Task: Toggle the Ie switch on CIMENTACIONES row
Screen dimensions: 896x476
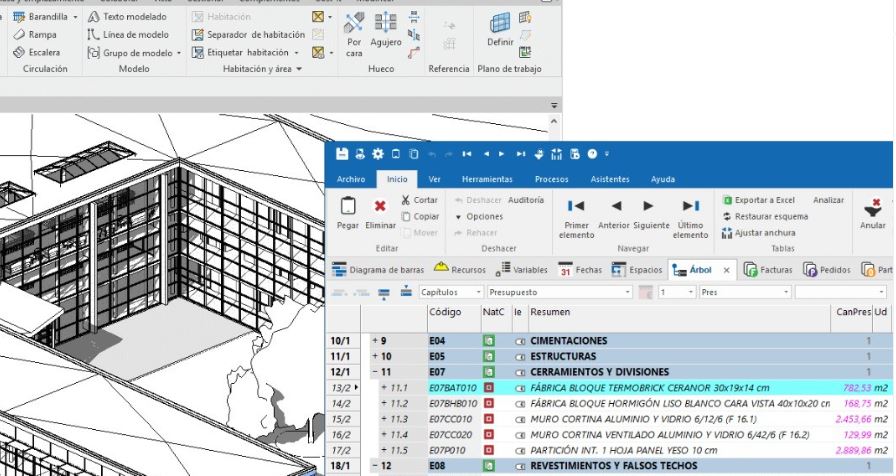Action: [519, 341]
